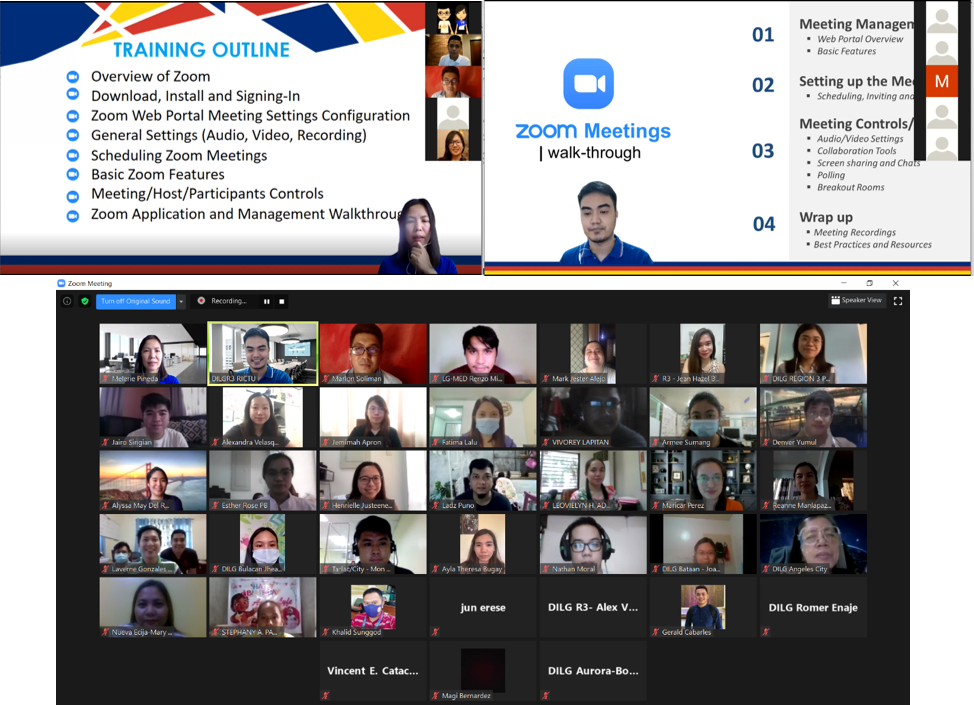Viewport: 974px width, 705px height.
Task: Select Fatima Lalu's video tile
Action: [483, 417]
